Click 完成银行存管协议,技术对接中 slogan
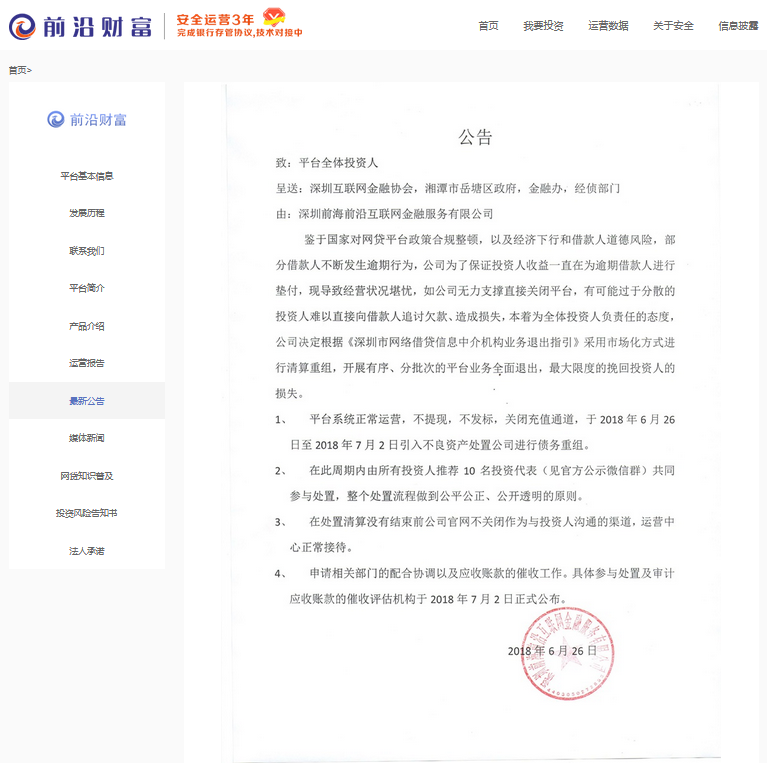This screenshot has height=763, width=767. pos(240,33)
